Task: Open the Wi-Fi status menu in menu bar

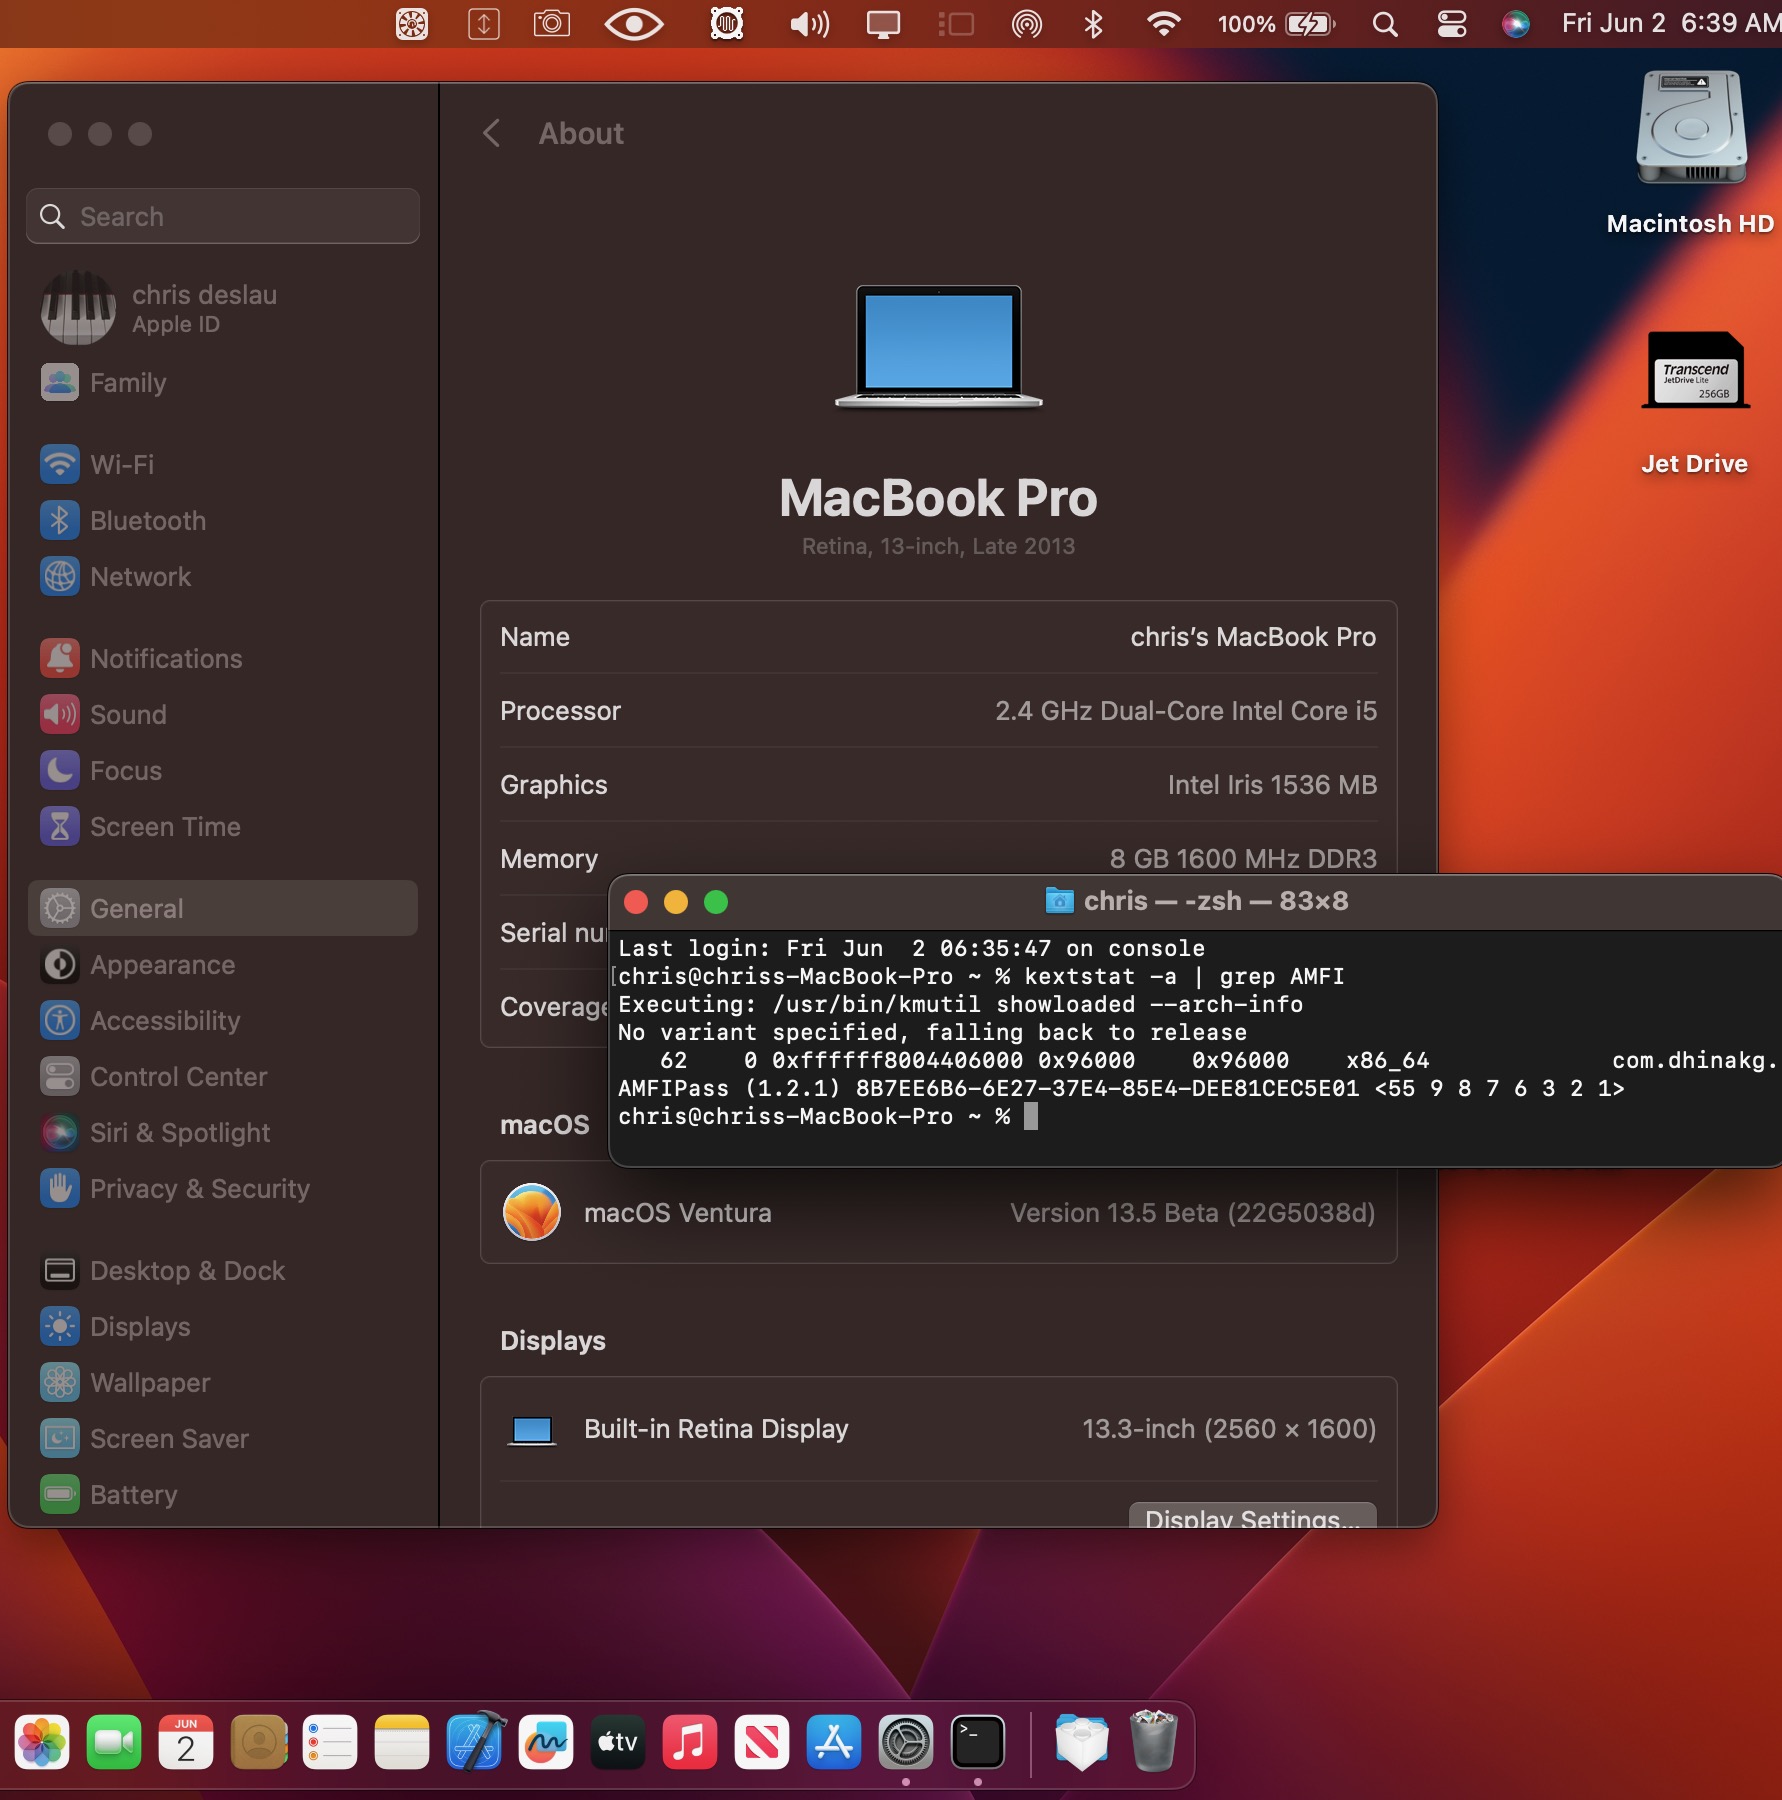Action: tap(1163, 23)
